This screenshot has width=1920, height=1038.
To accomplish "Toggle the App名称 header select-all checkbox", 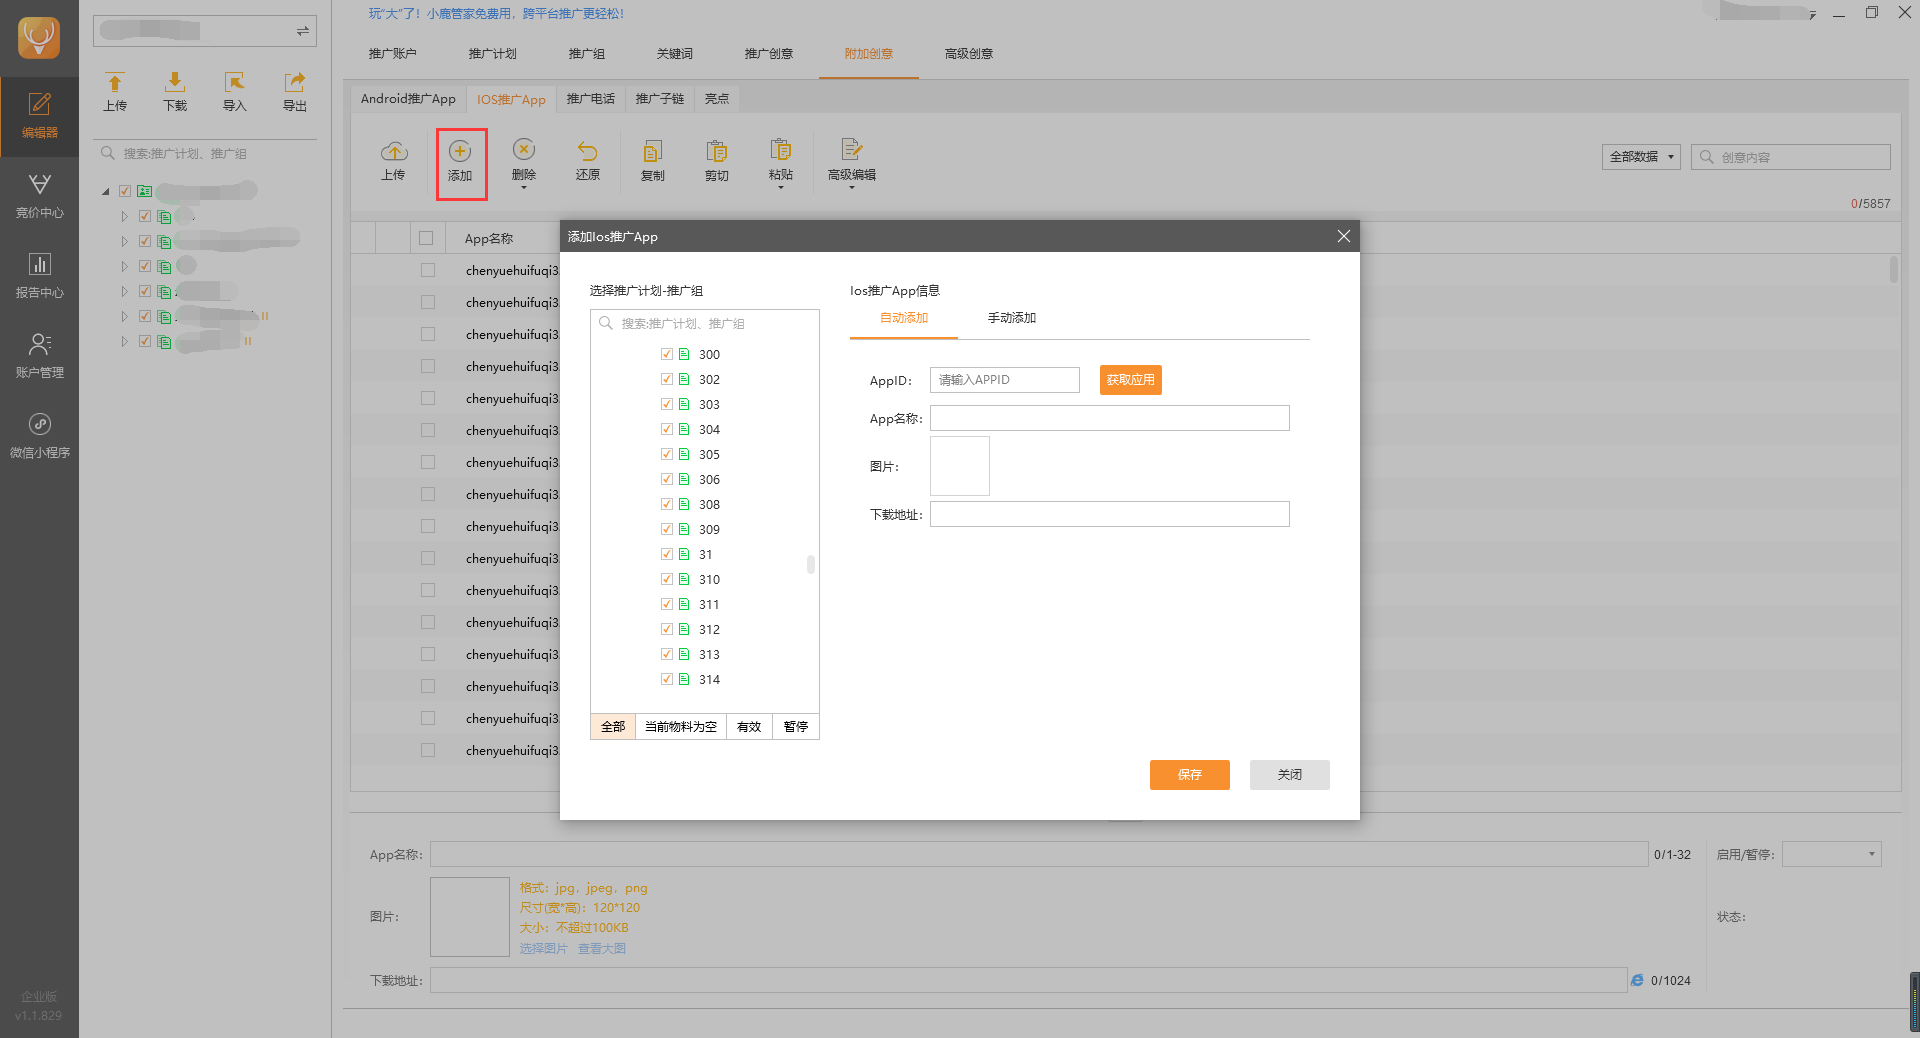I will 426,238.
